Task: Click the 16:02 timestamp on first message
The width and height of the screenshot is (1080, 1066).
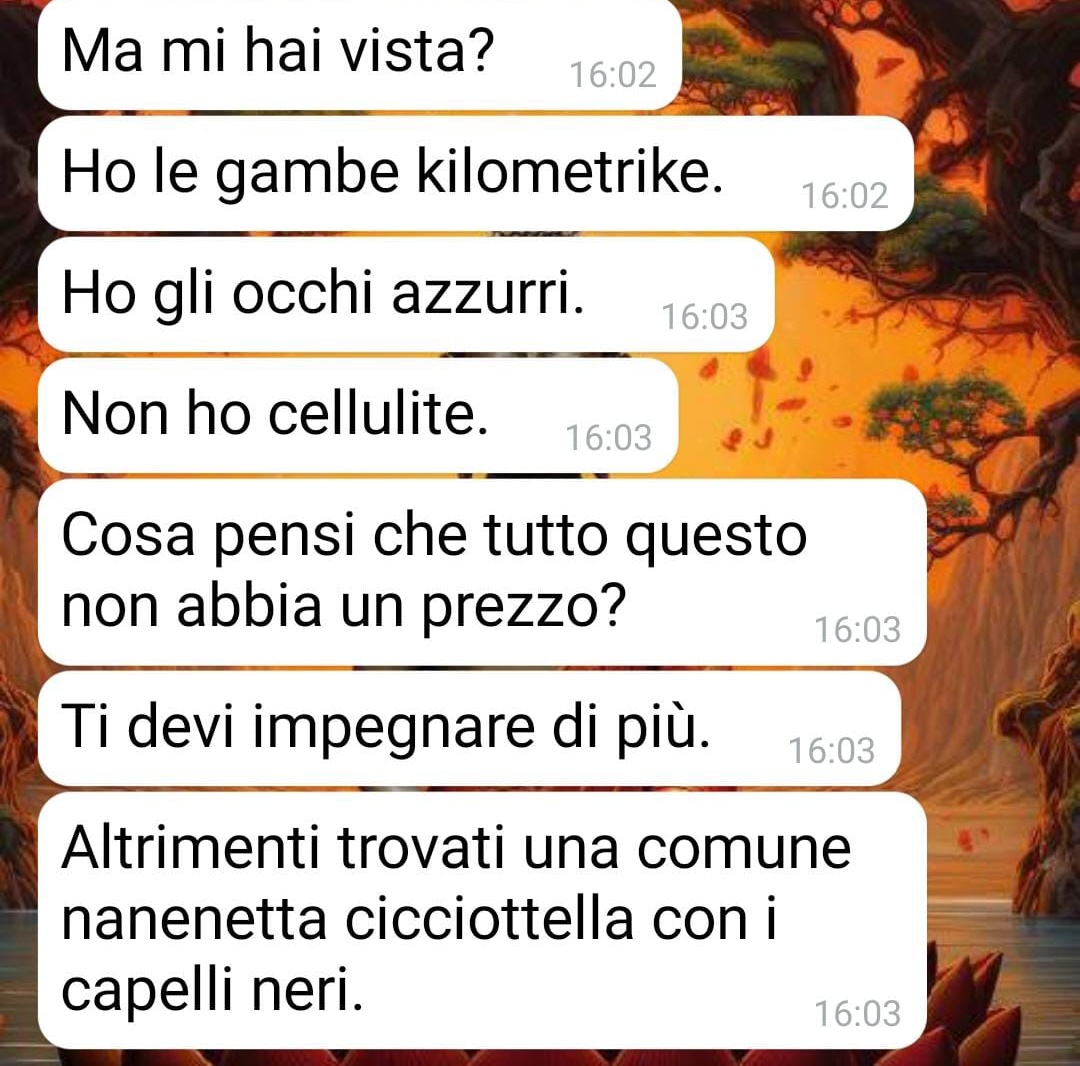Action: tap(613, 74)
